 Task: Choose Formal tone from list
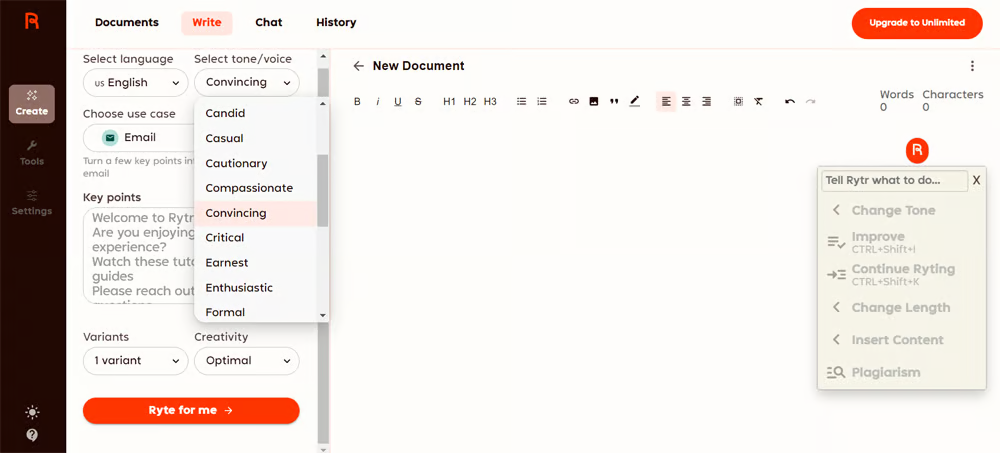(x=256, y=312)
